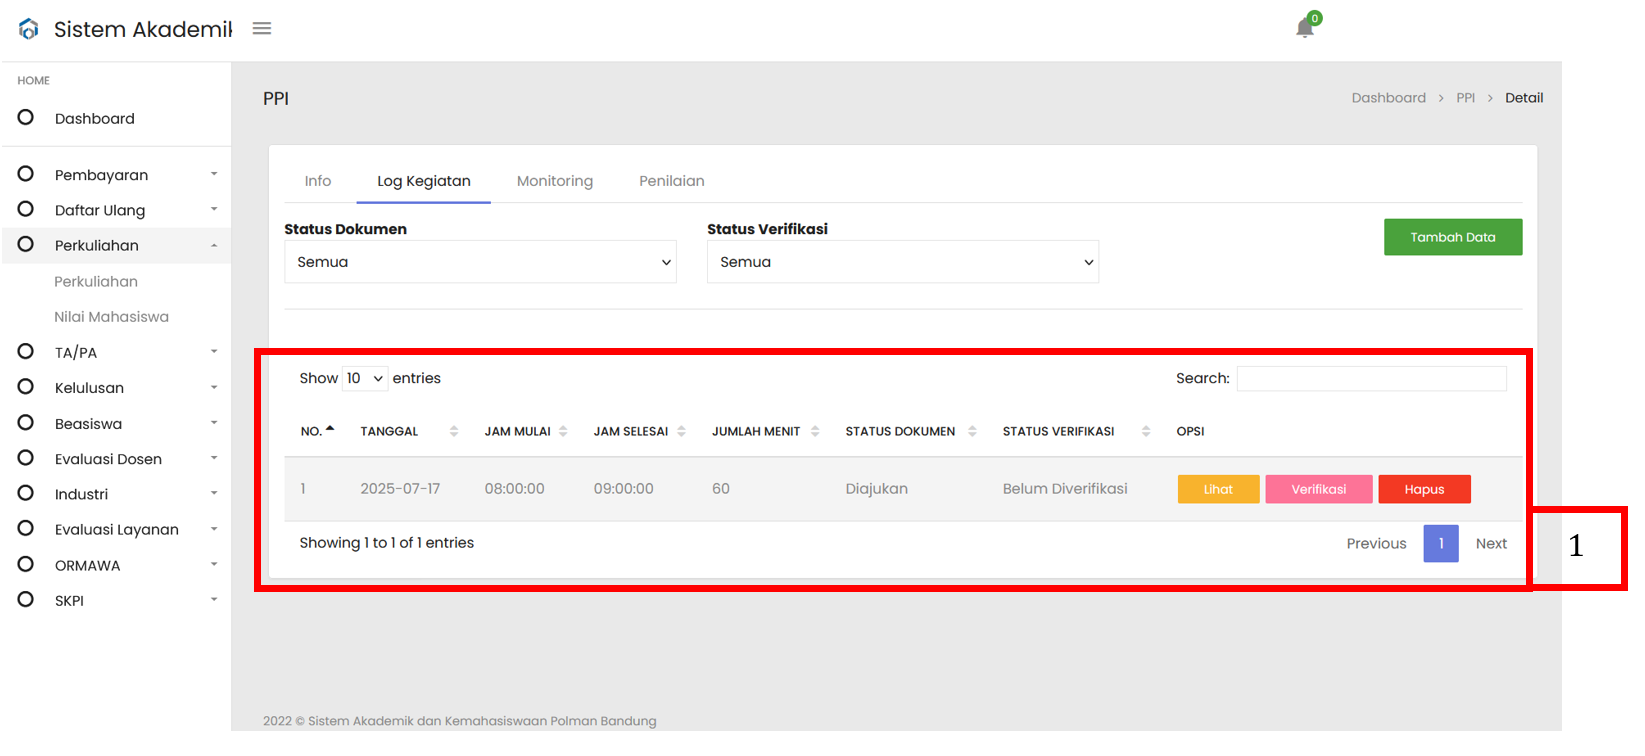Click the circle icon beside TA/PA
This screenshot has height=756, width=1645.
[26, 351]
